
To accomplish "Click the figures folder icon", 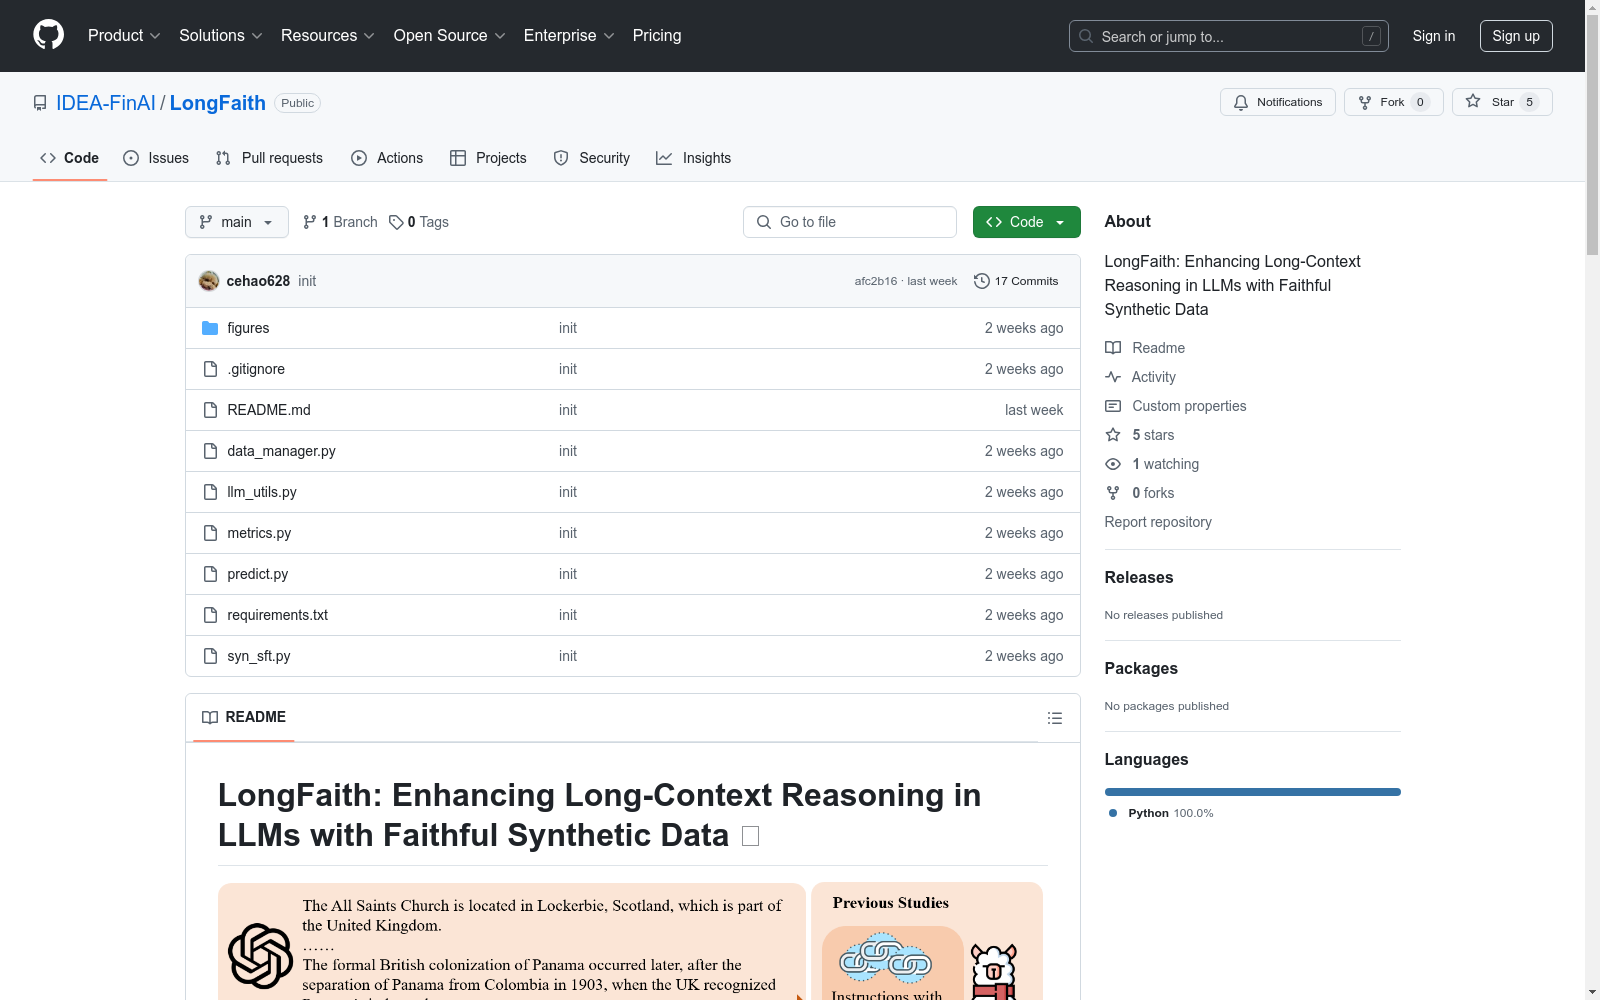I will 210,328.
